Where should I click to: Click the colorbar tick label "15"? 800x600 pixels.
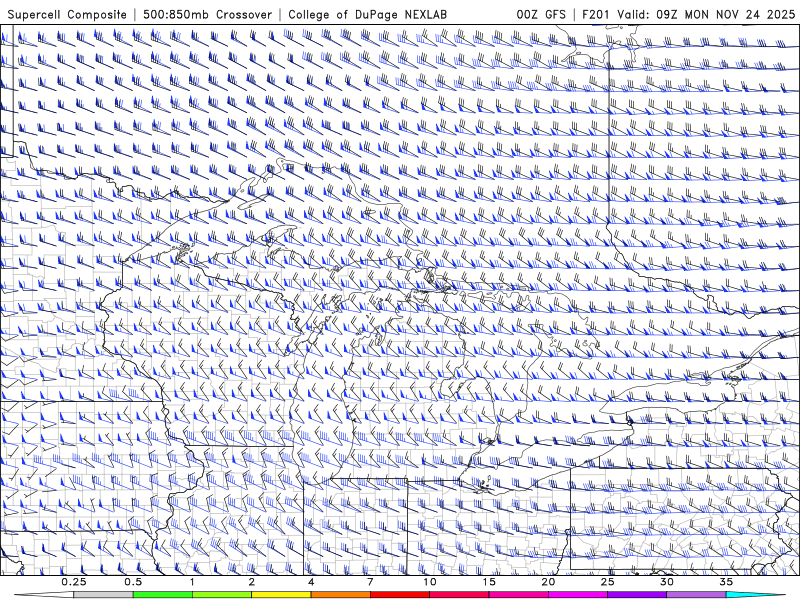pyautogui.click(x=489, y=582)
